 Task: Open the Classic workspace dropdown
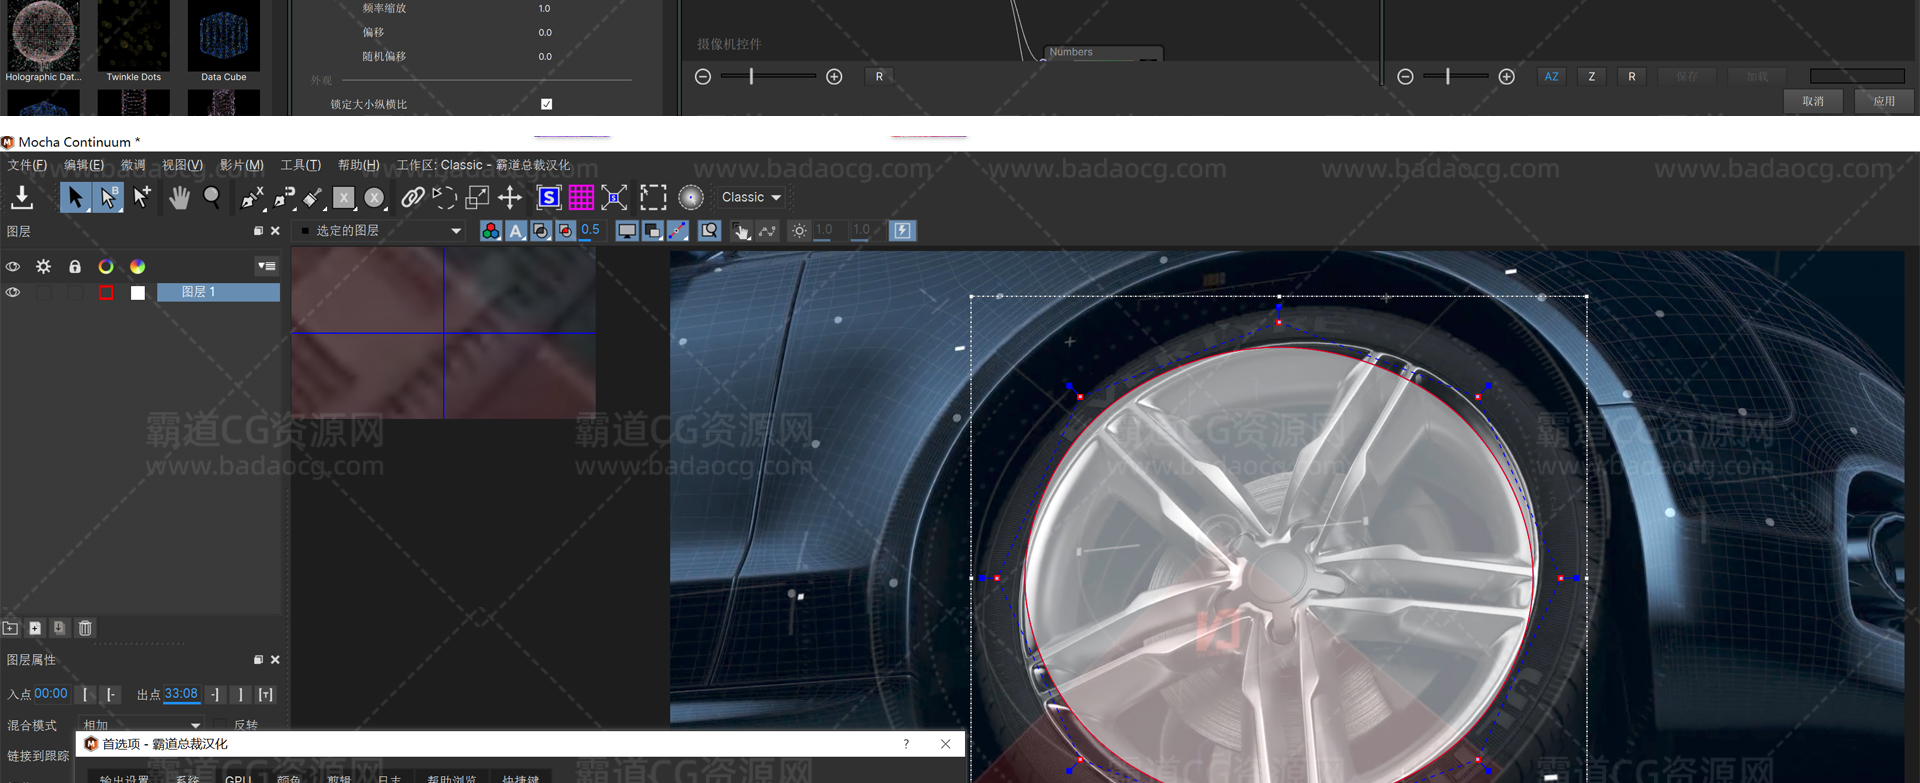click(751, 198)
